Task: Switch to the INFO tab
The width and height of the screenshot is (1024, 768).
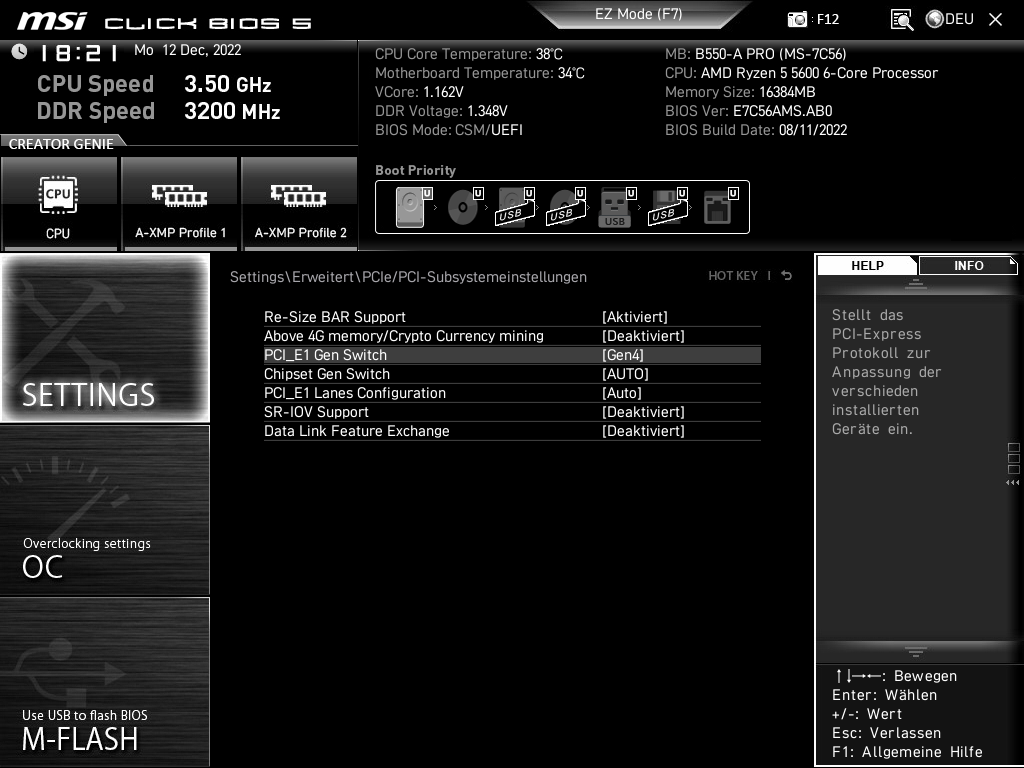Action: pyautogui.click(x=968, y=265)
